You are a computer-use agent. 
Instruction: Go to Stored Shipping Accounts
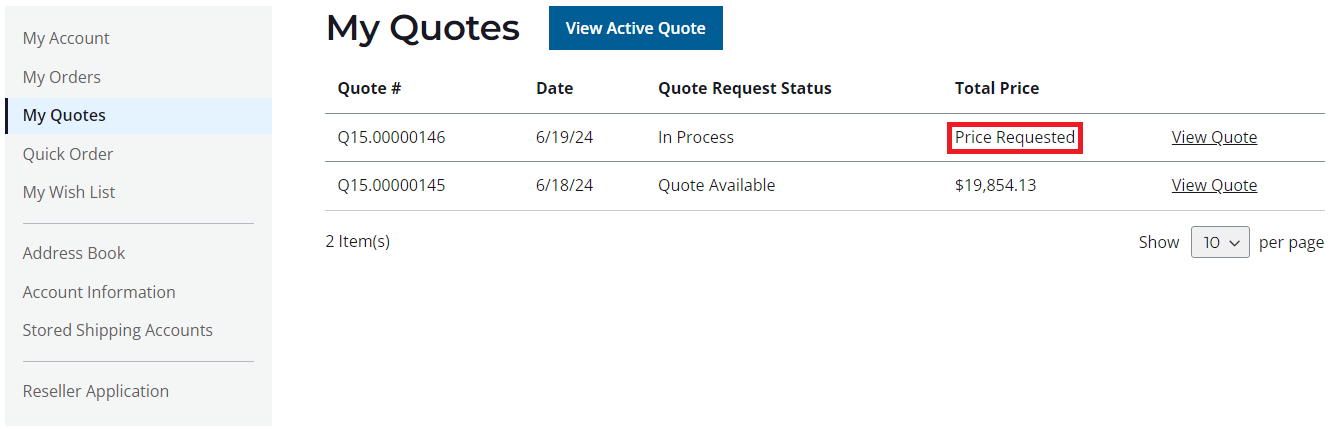tap(118, 330)
